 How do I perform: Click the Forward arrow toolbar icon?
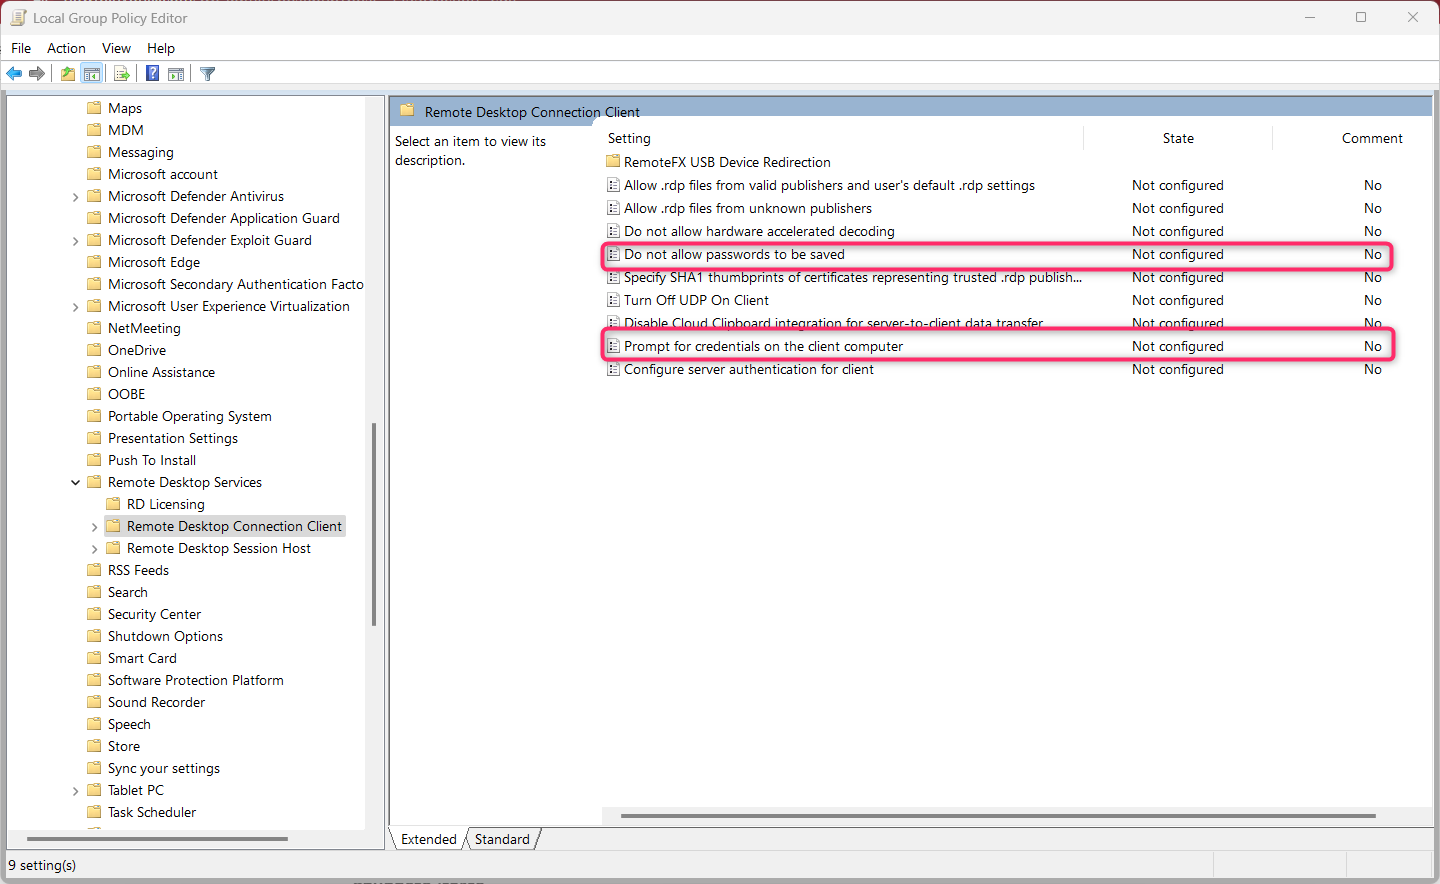[37, 73]
